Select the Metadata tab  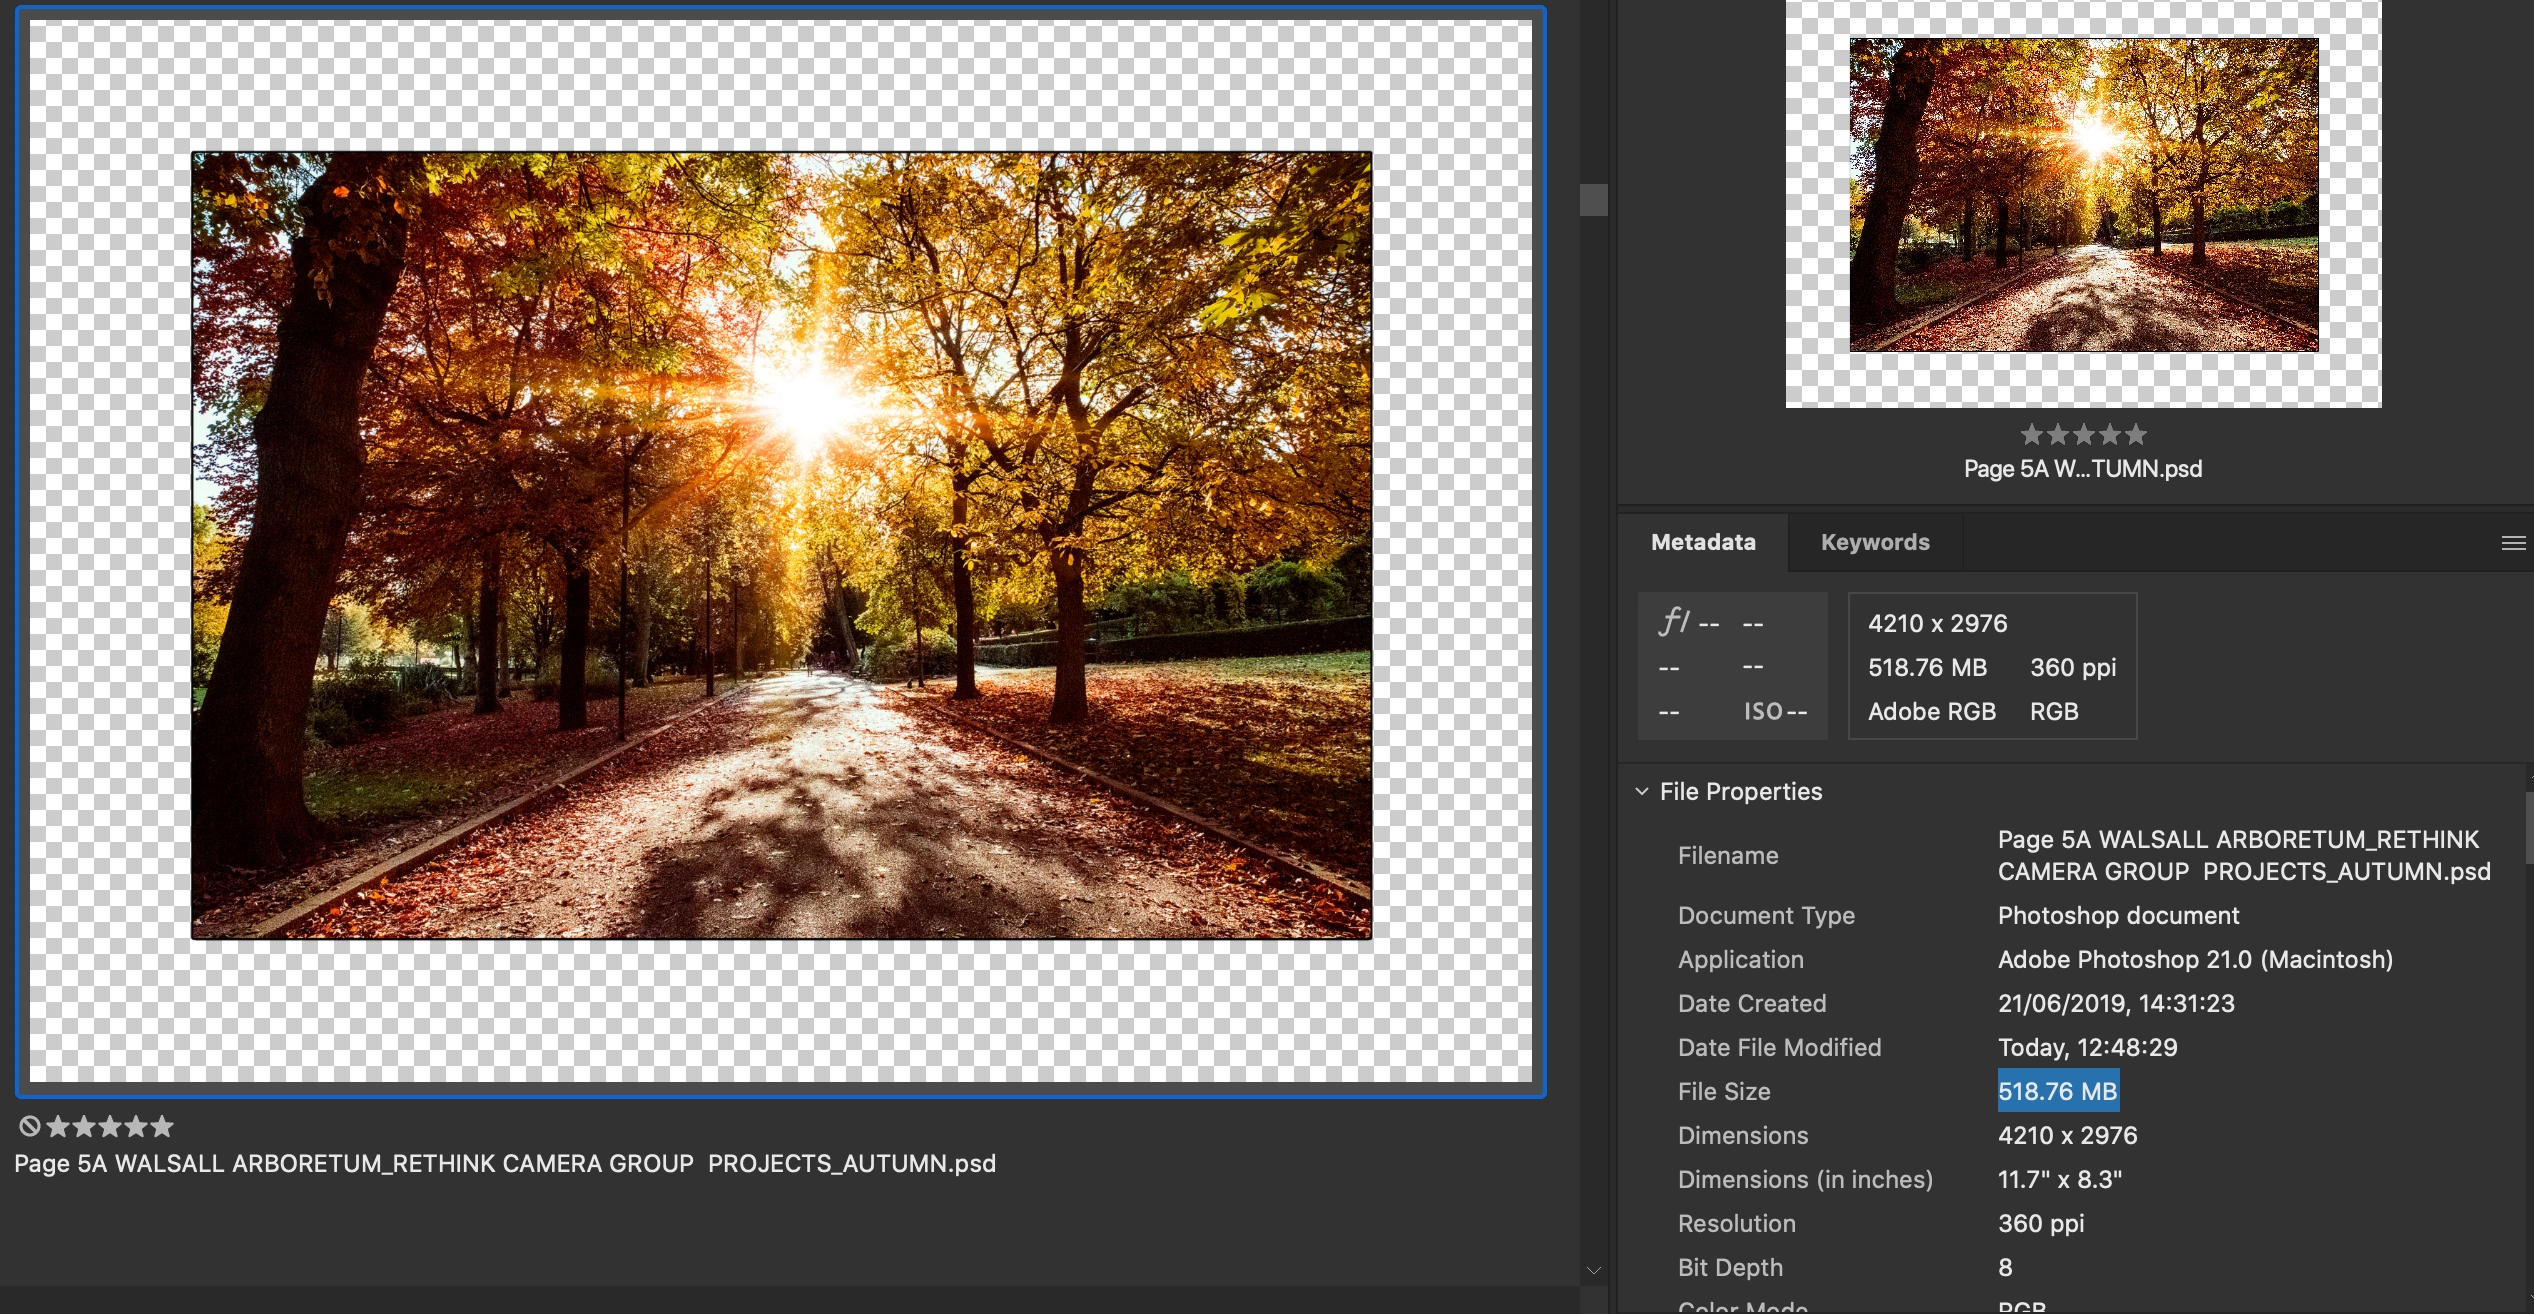[1703, 542]
